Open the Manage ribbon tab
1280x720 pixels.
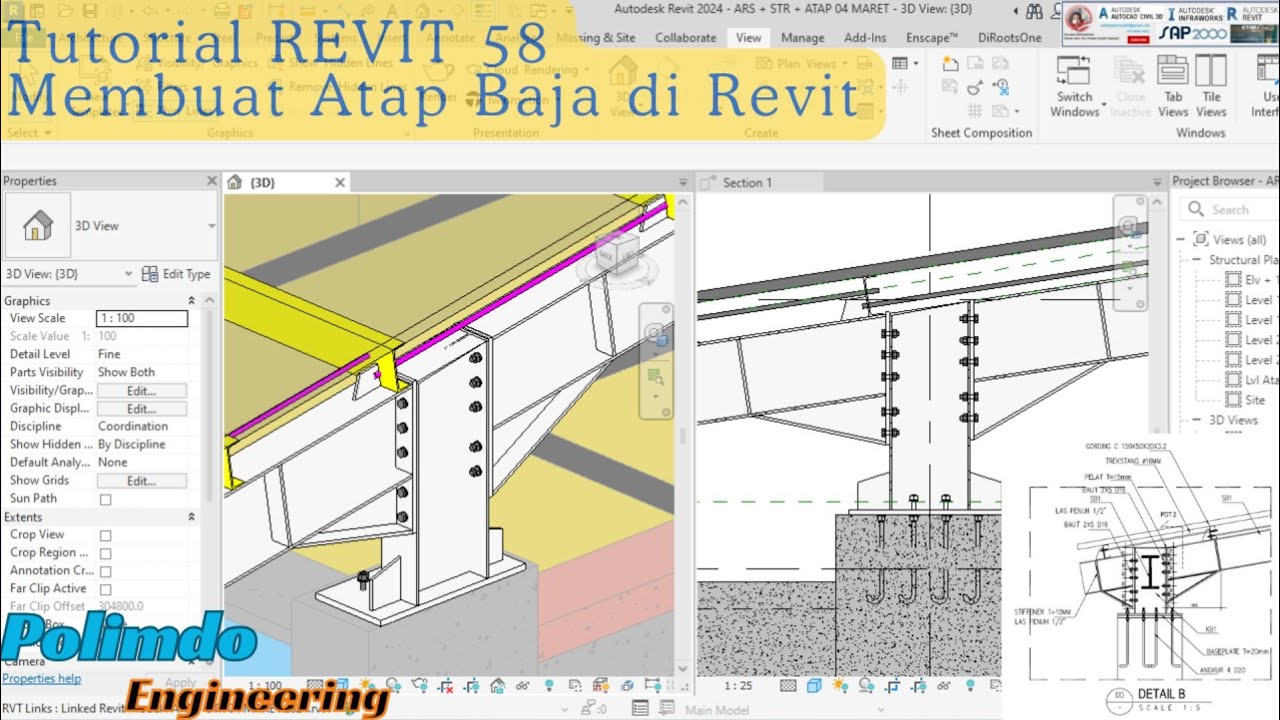pyautogui.click(x=802, y=37)
